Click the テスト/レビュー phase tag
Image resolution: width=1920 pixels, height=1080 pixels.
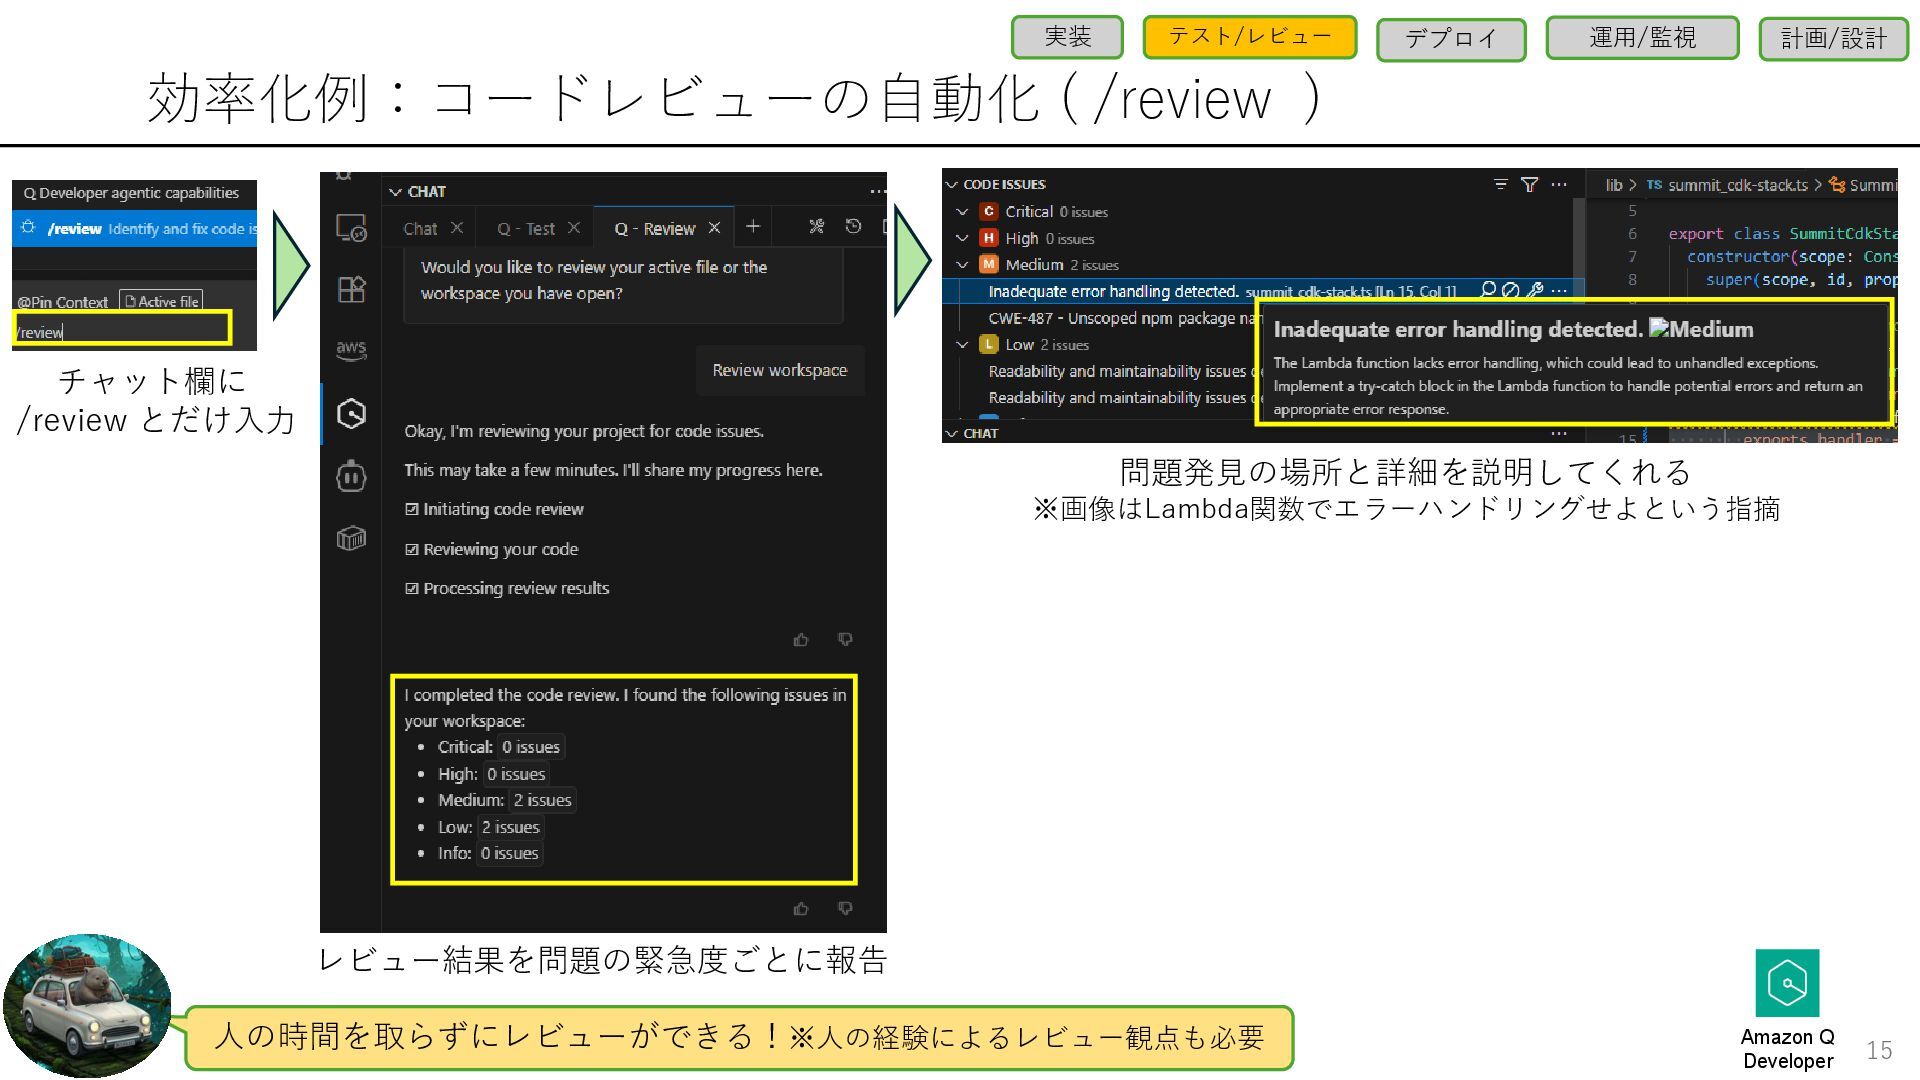(x=1250, y=37)
